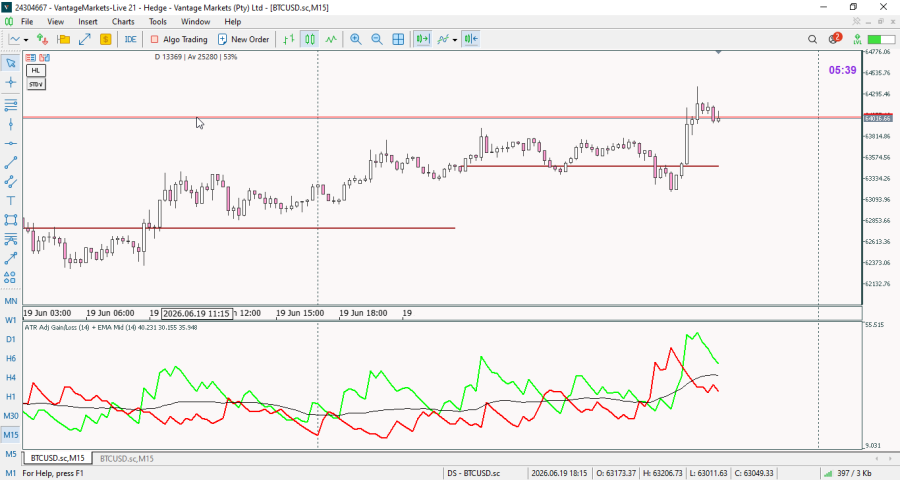Click the HL chart button
The height and width of the screenshot is (480, 900).
pyautogui.click(x=36, y=70)
